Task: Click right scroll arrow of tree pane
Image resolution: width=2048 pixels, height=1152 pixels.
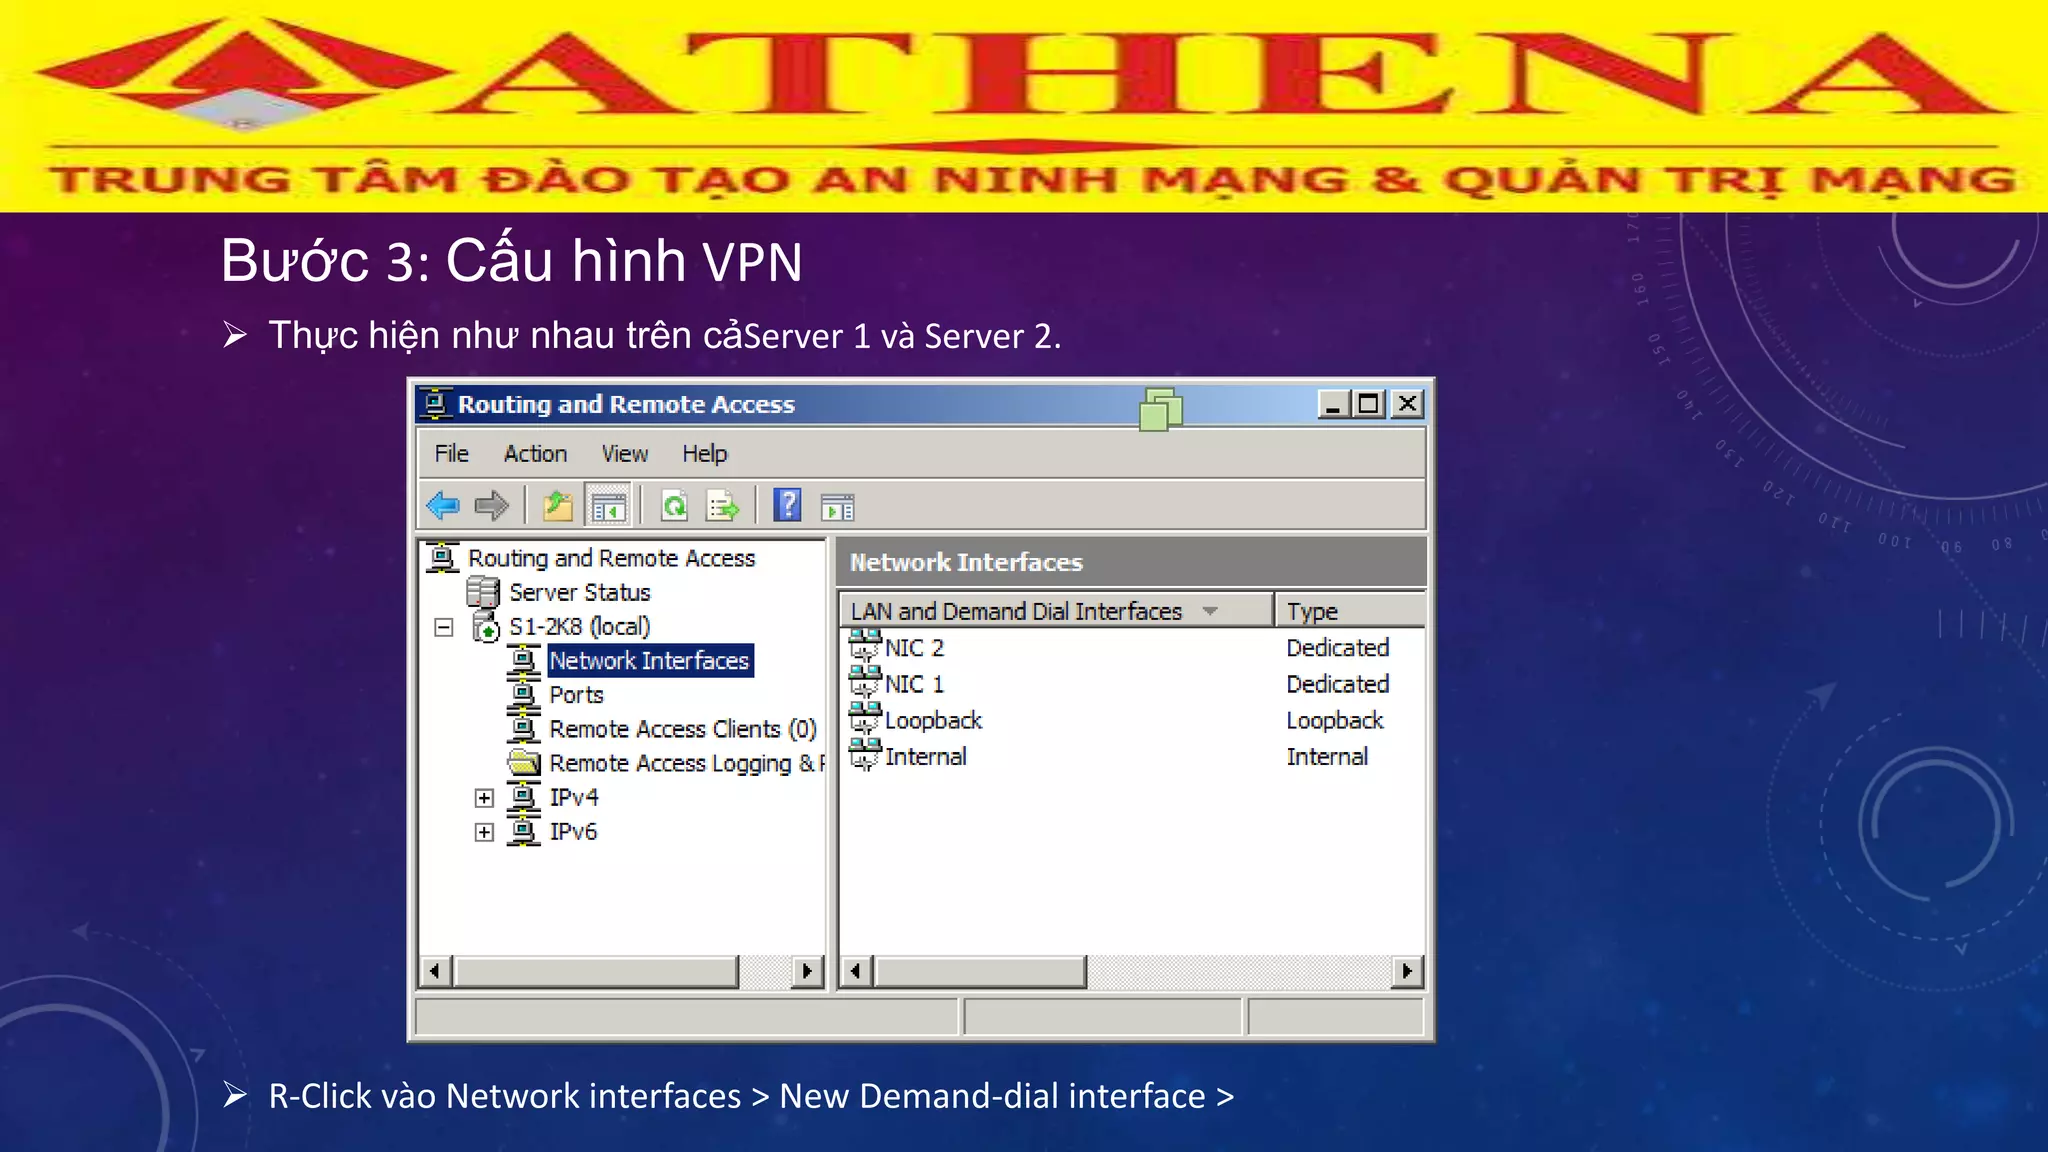Action: click(x=807, y=971)
